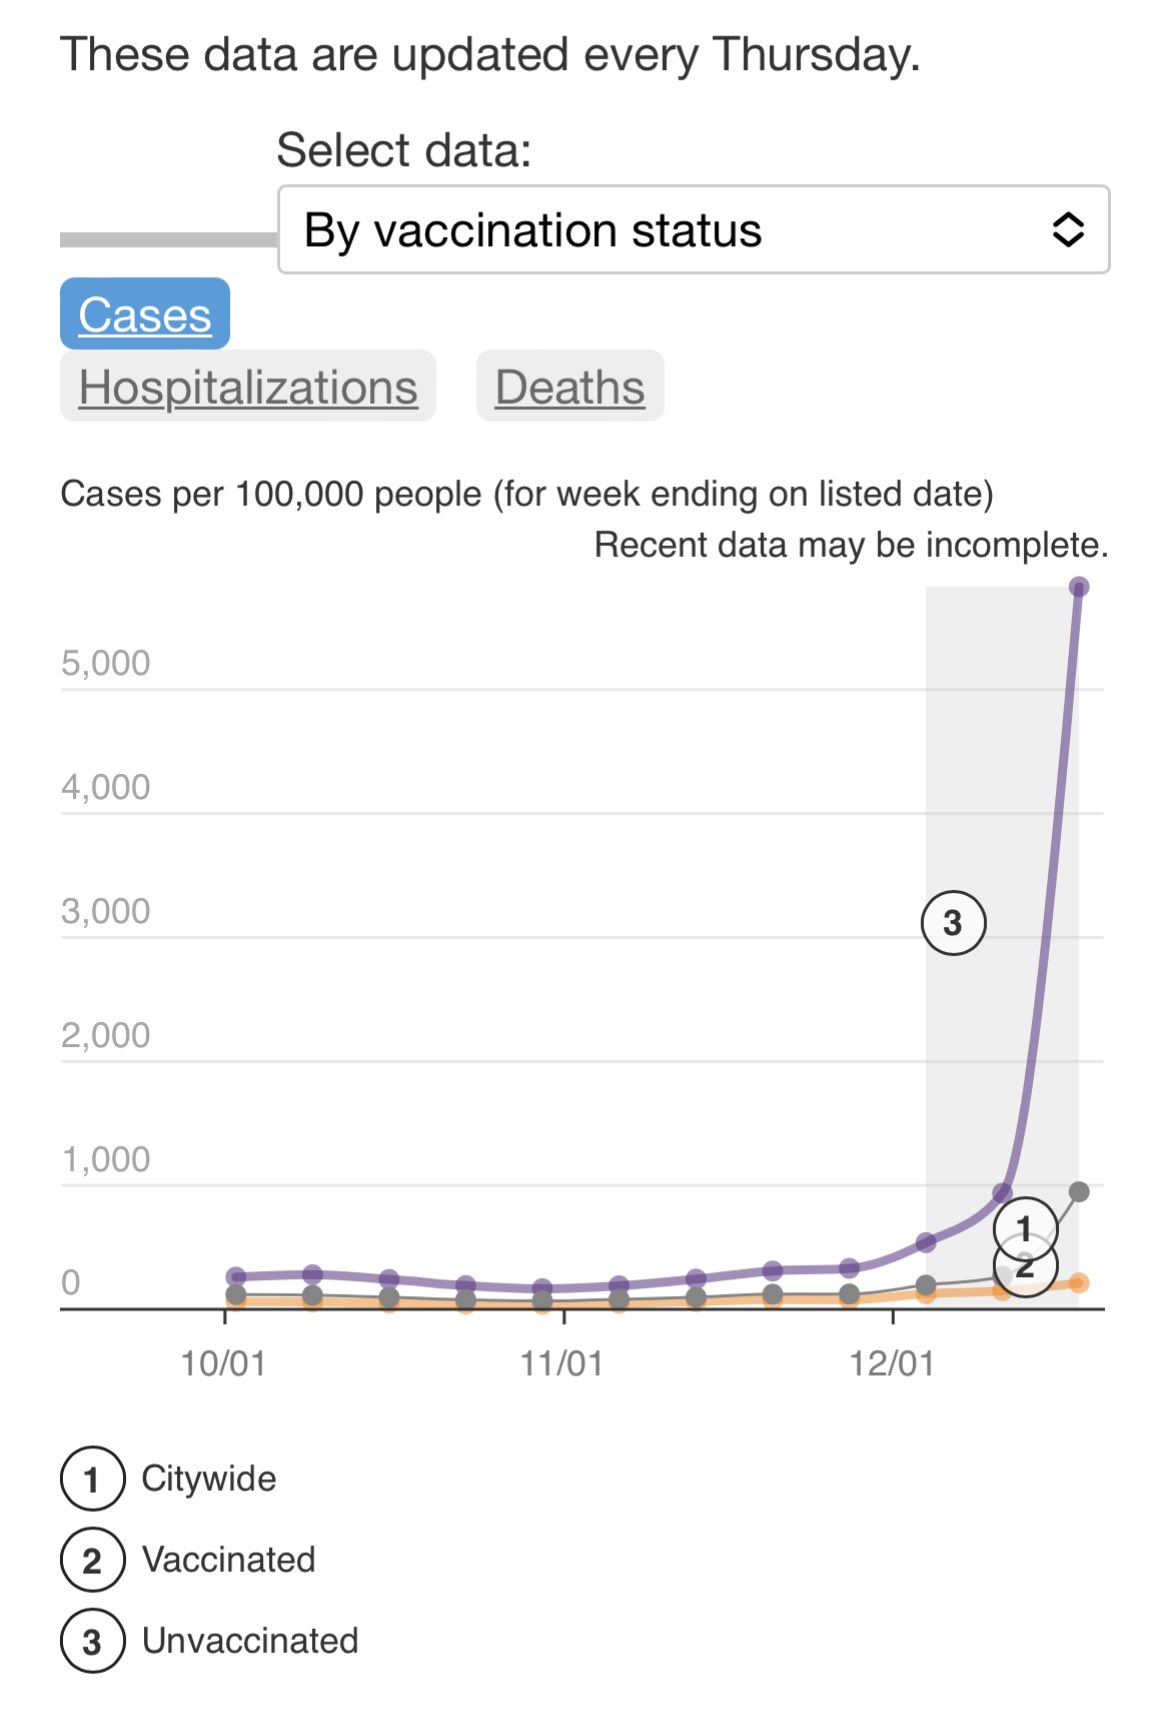Image resolution: width=1170 pixels, height=1723 pixels.
Task: Click the Citywide legend label text
Action: point(209,1478)
